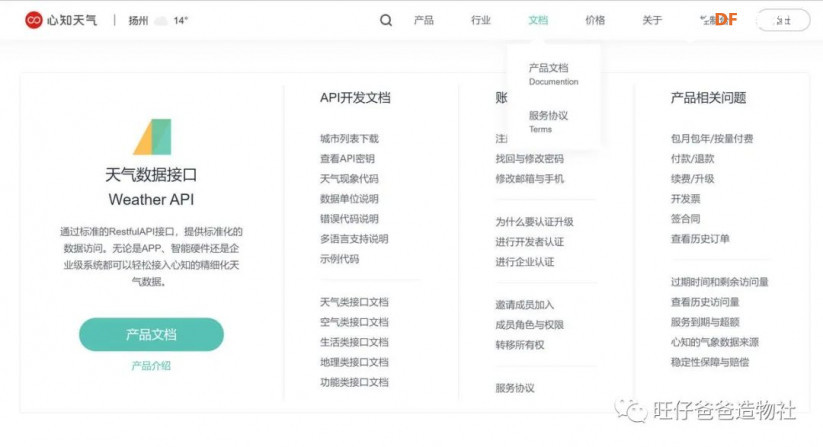Open 查看历史订单 link

point(700,239)
